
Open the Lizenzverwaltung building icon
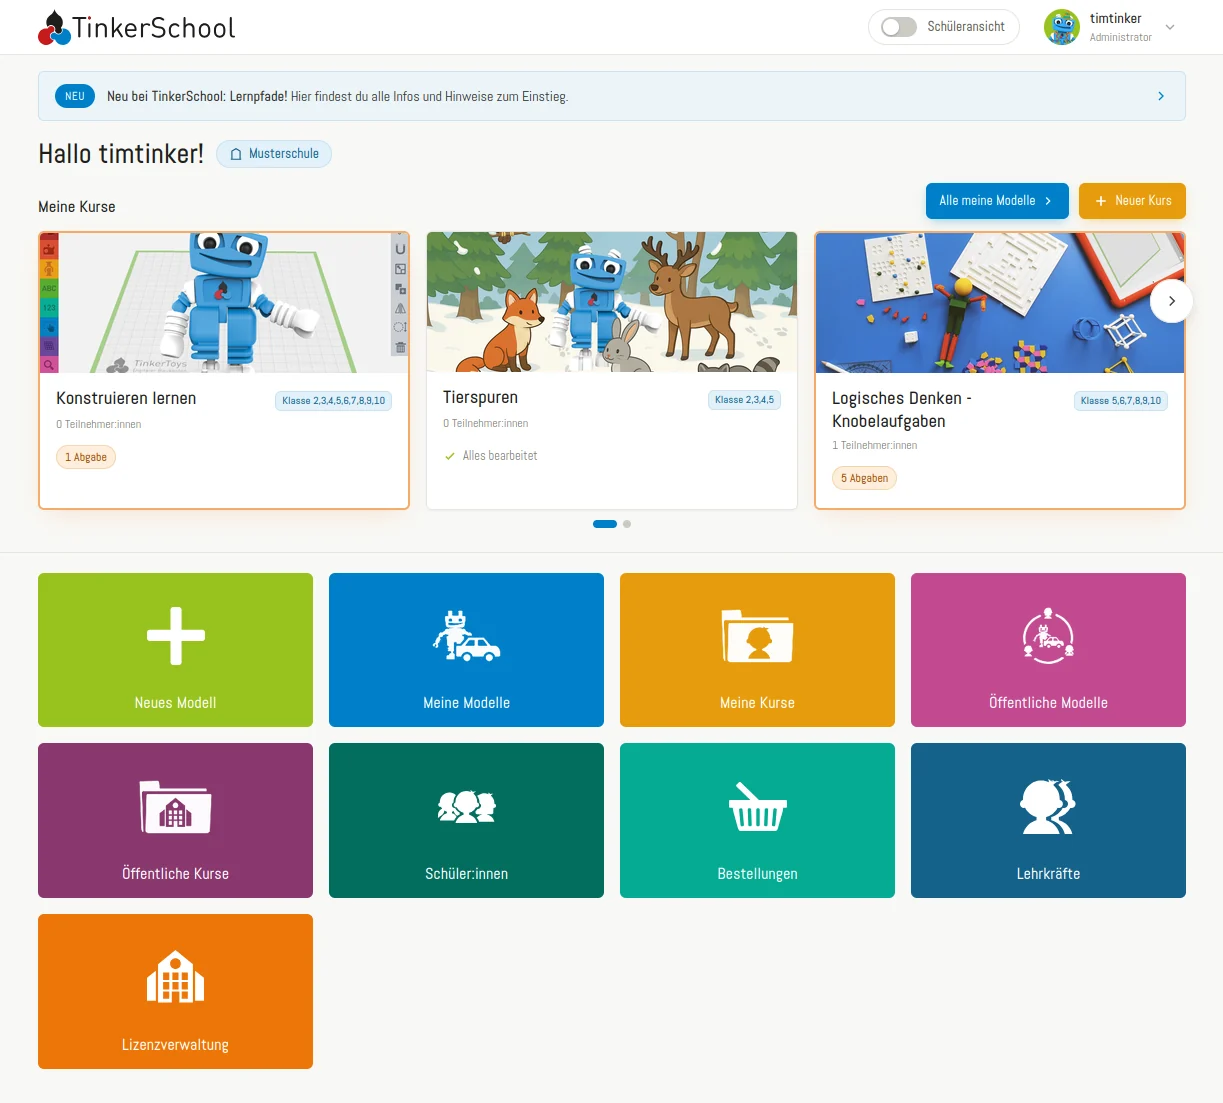175,976
